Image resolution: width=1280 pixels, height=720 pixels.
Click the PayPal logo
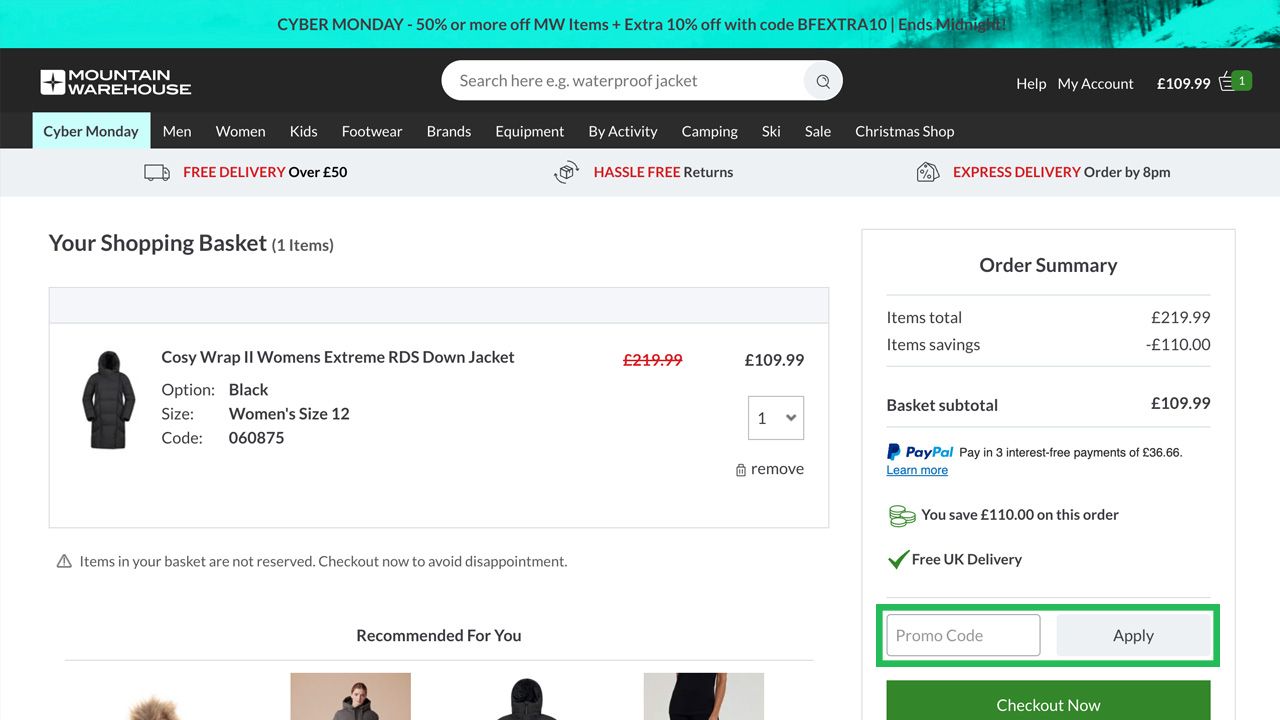(920, 452)
